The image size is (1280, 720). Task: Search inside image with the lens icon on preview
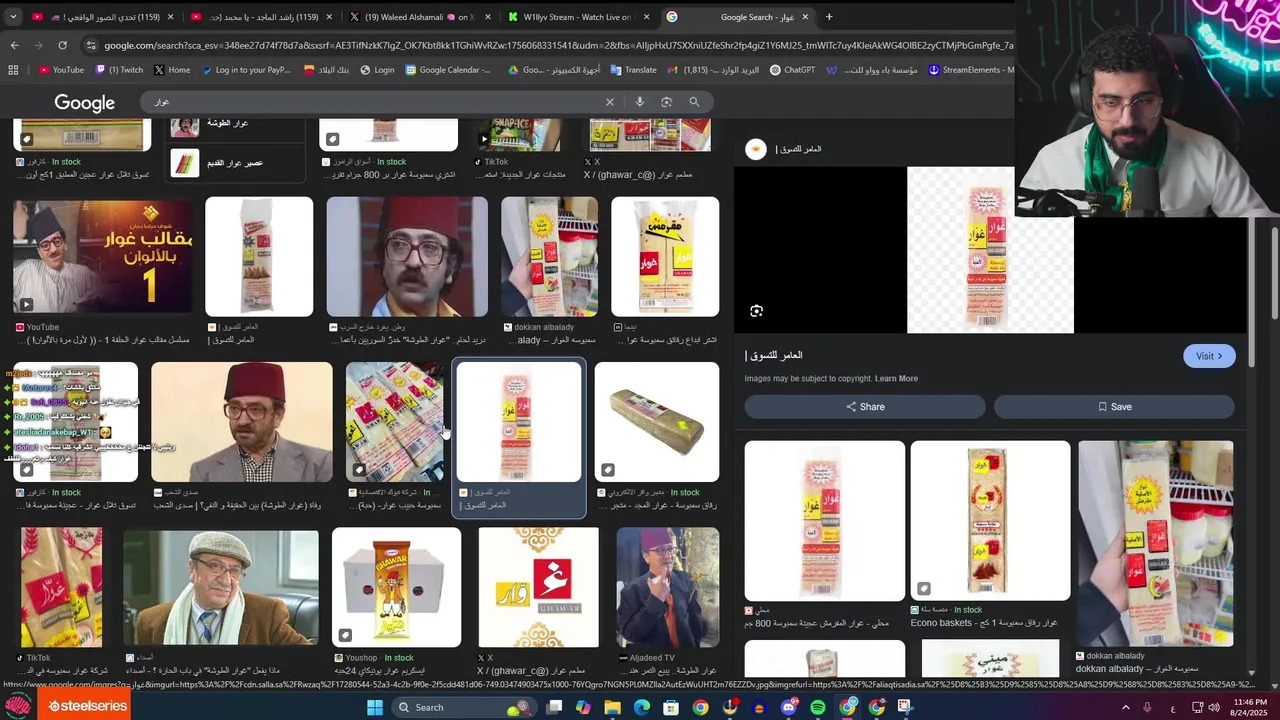tap(756, 311)
